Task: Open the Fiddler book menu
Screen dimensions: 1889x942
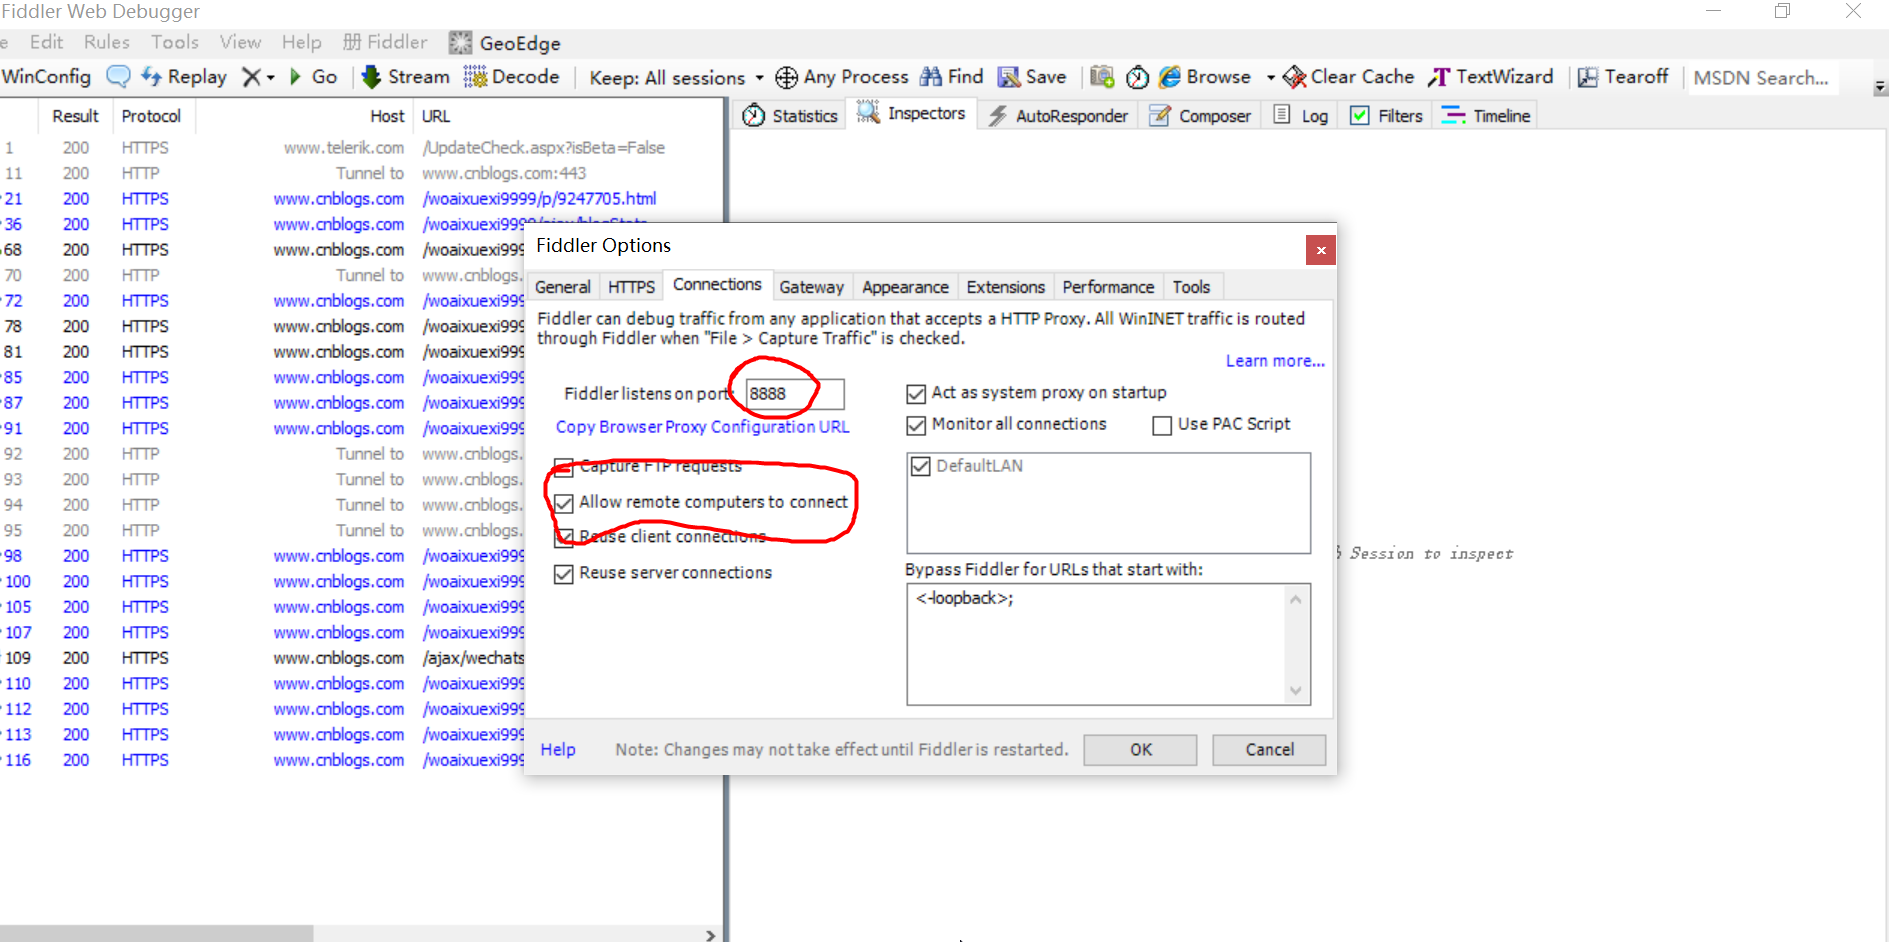Action: (385, 42)
